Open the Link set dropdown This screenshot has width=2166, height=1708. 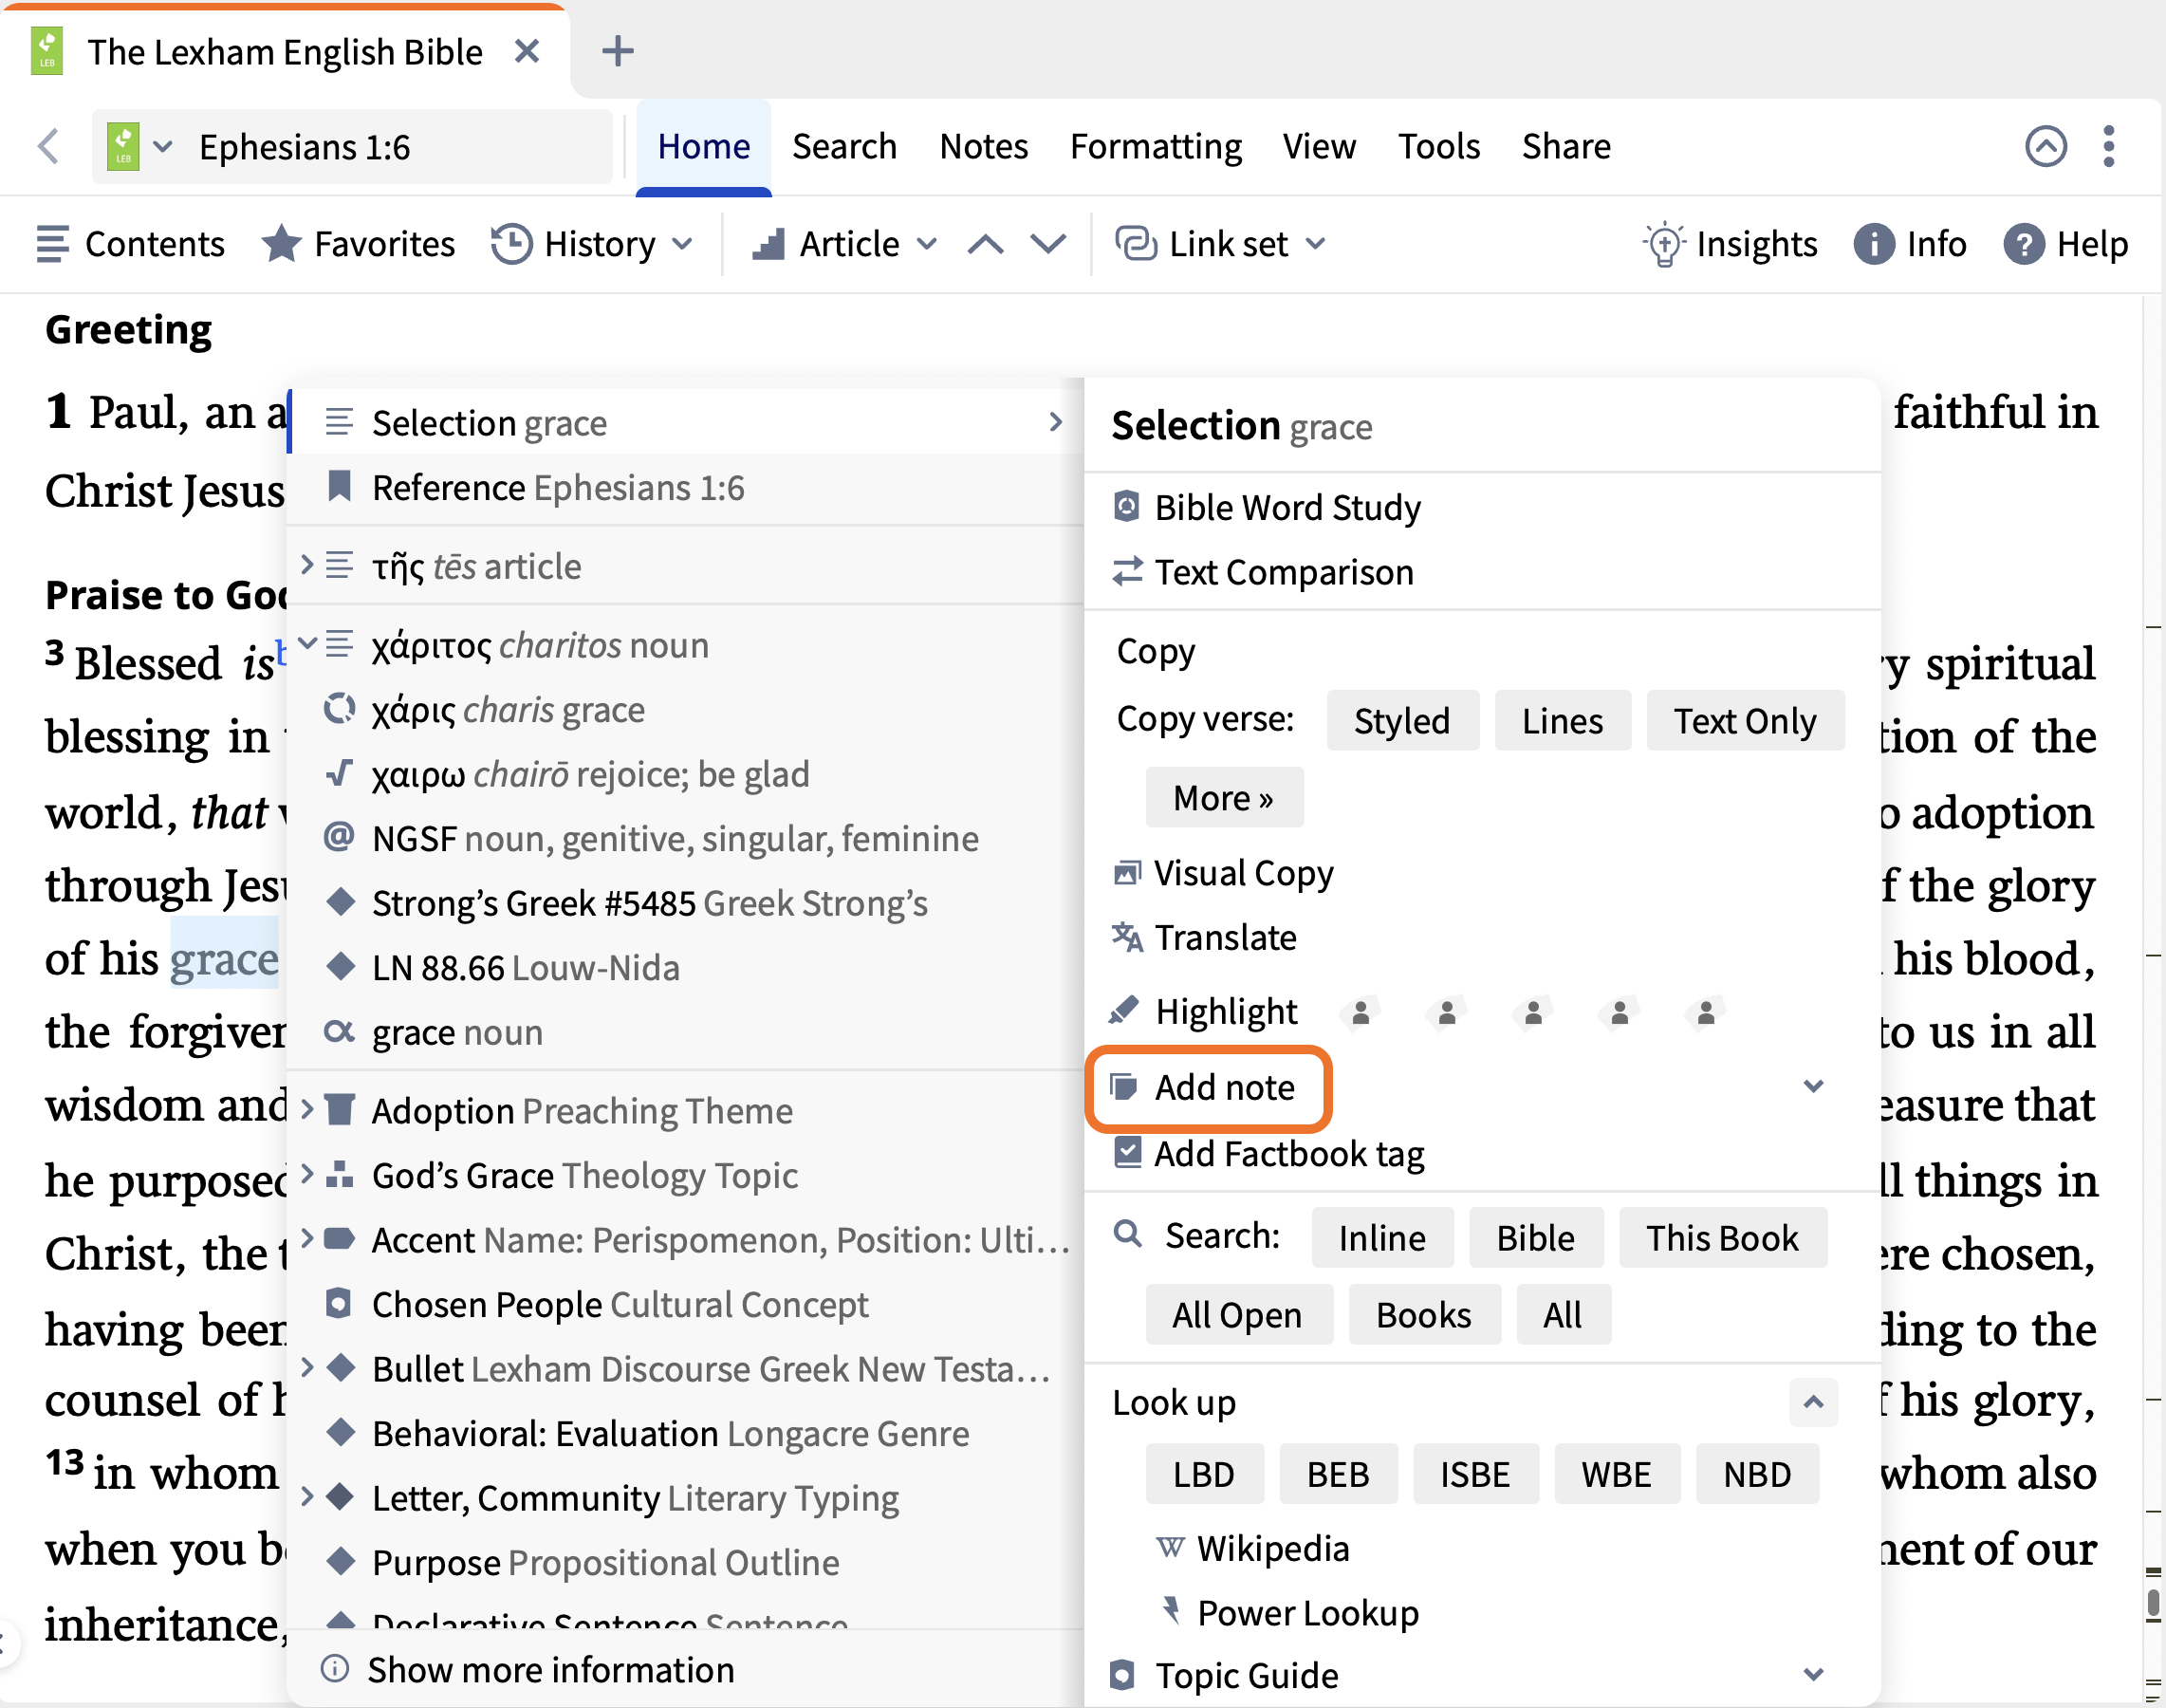pos(1221,244)
